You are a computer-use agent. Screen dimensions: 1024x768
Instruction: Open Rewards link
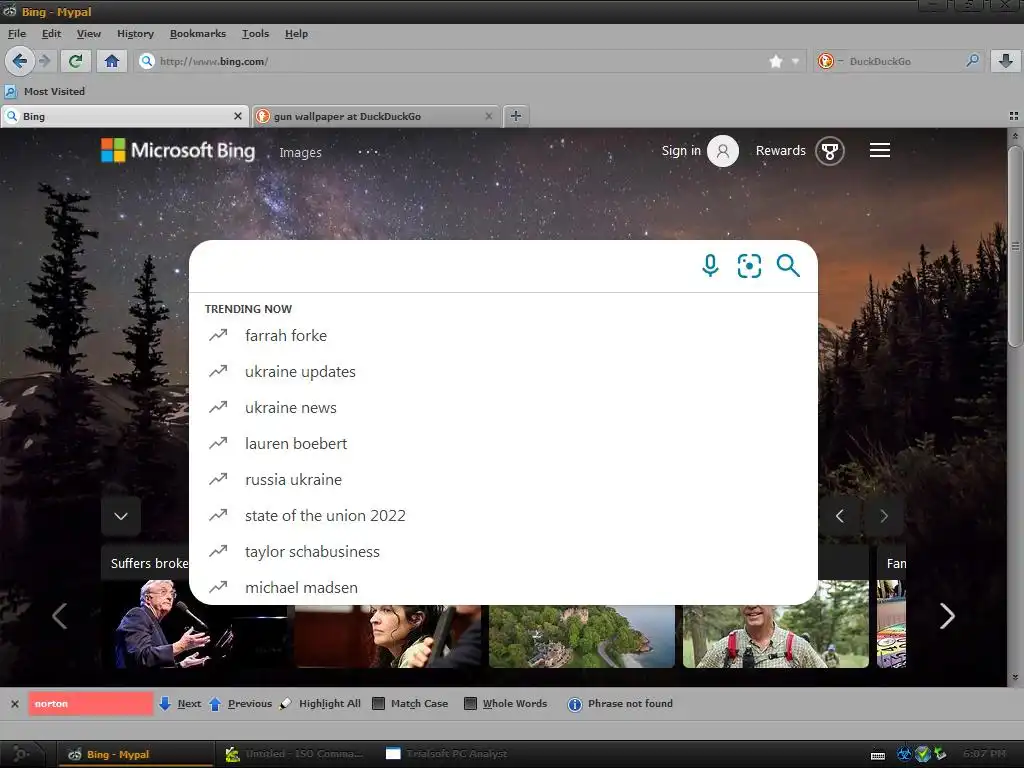pyautogui.click(x=780, y=151)
